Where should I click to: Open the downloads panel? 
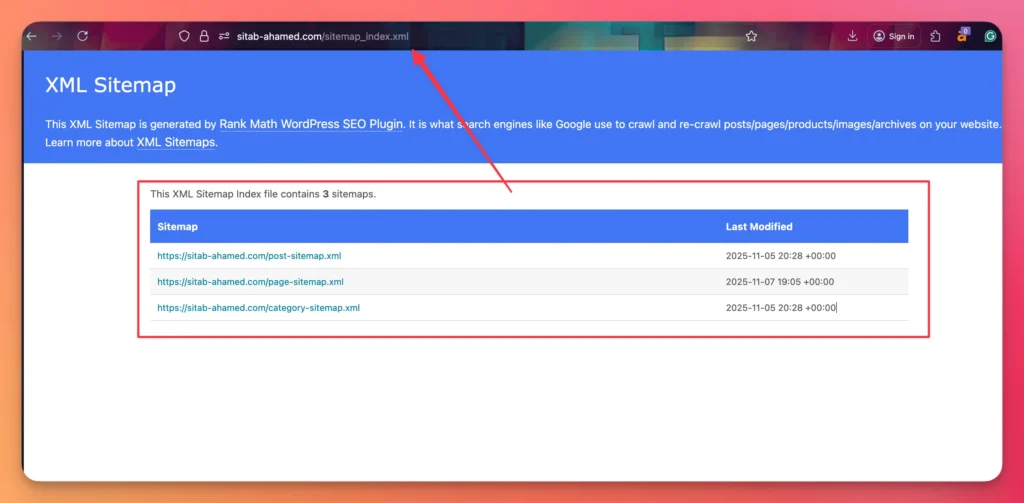pos(852,36)
